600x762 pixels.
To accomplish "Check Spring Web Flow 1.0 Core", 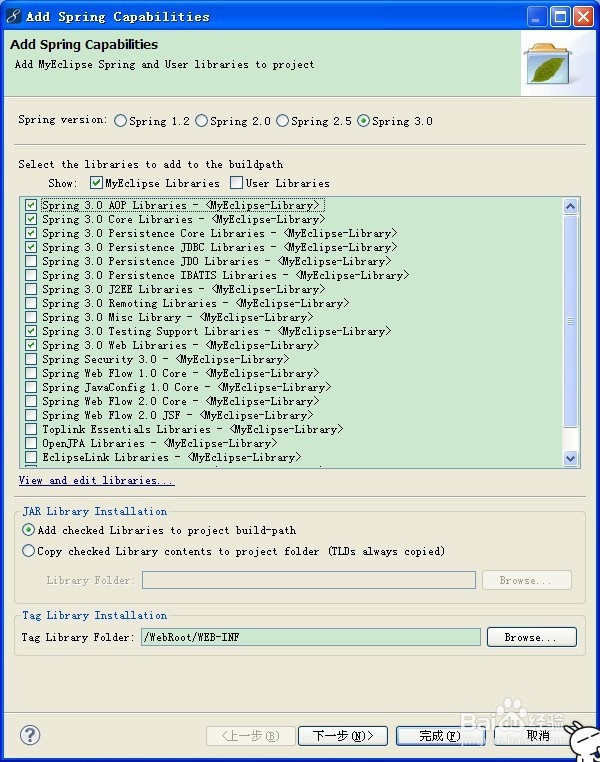I will click(x=31, y=373).
